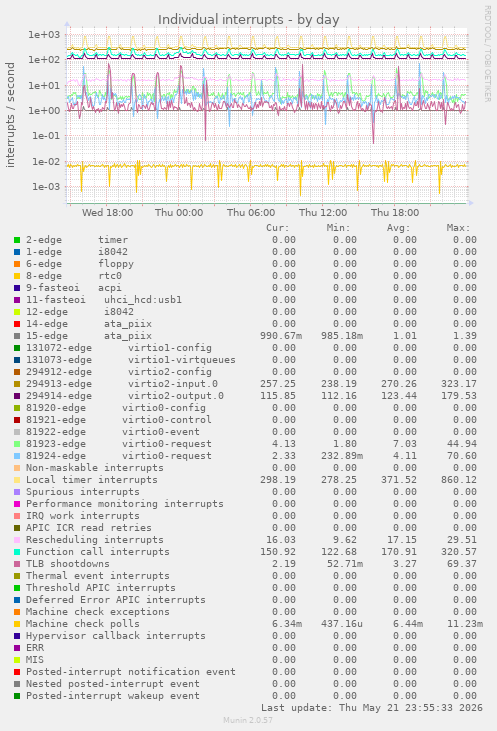
Task: Click the Individual interrupts - by day title
Action: 248,20
